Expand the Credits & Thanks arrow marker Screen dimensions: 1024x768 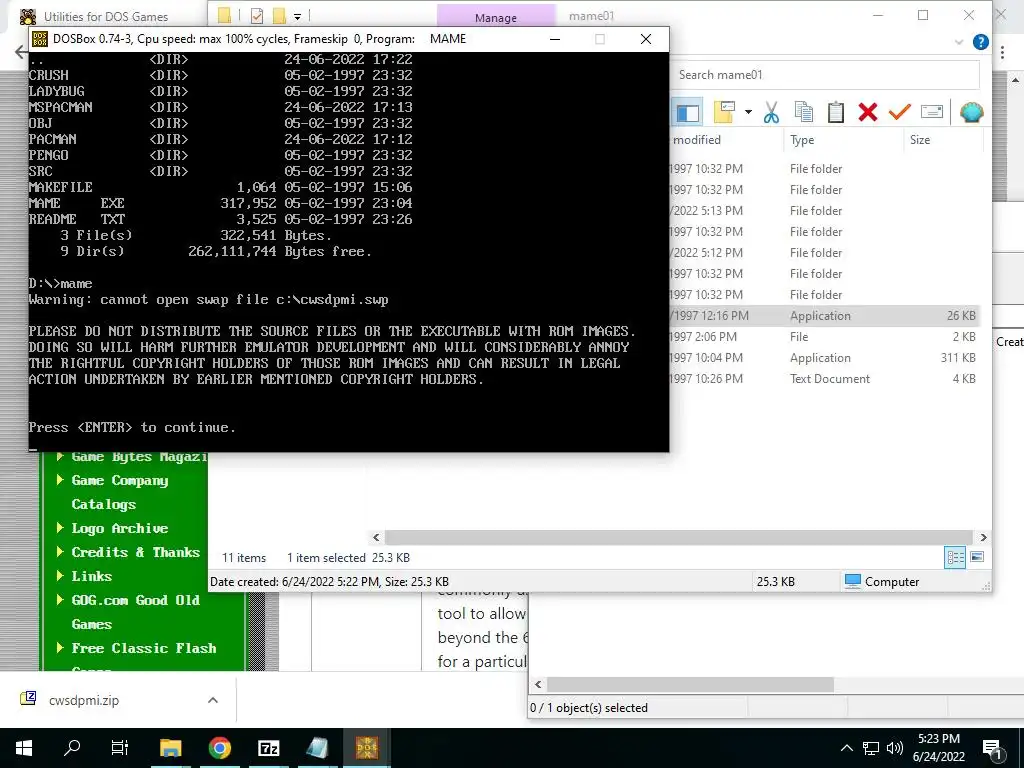pyautogui.click(x=61, y=552)
